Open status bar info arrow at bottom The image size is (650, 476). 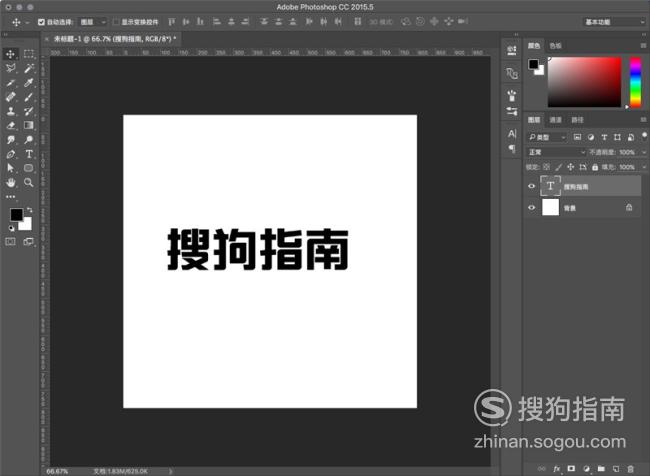coord(170,471)
